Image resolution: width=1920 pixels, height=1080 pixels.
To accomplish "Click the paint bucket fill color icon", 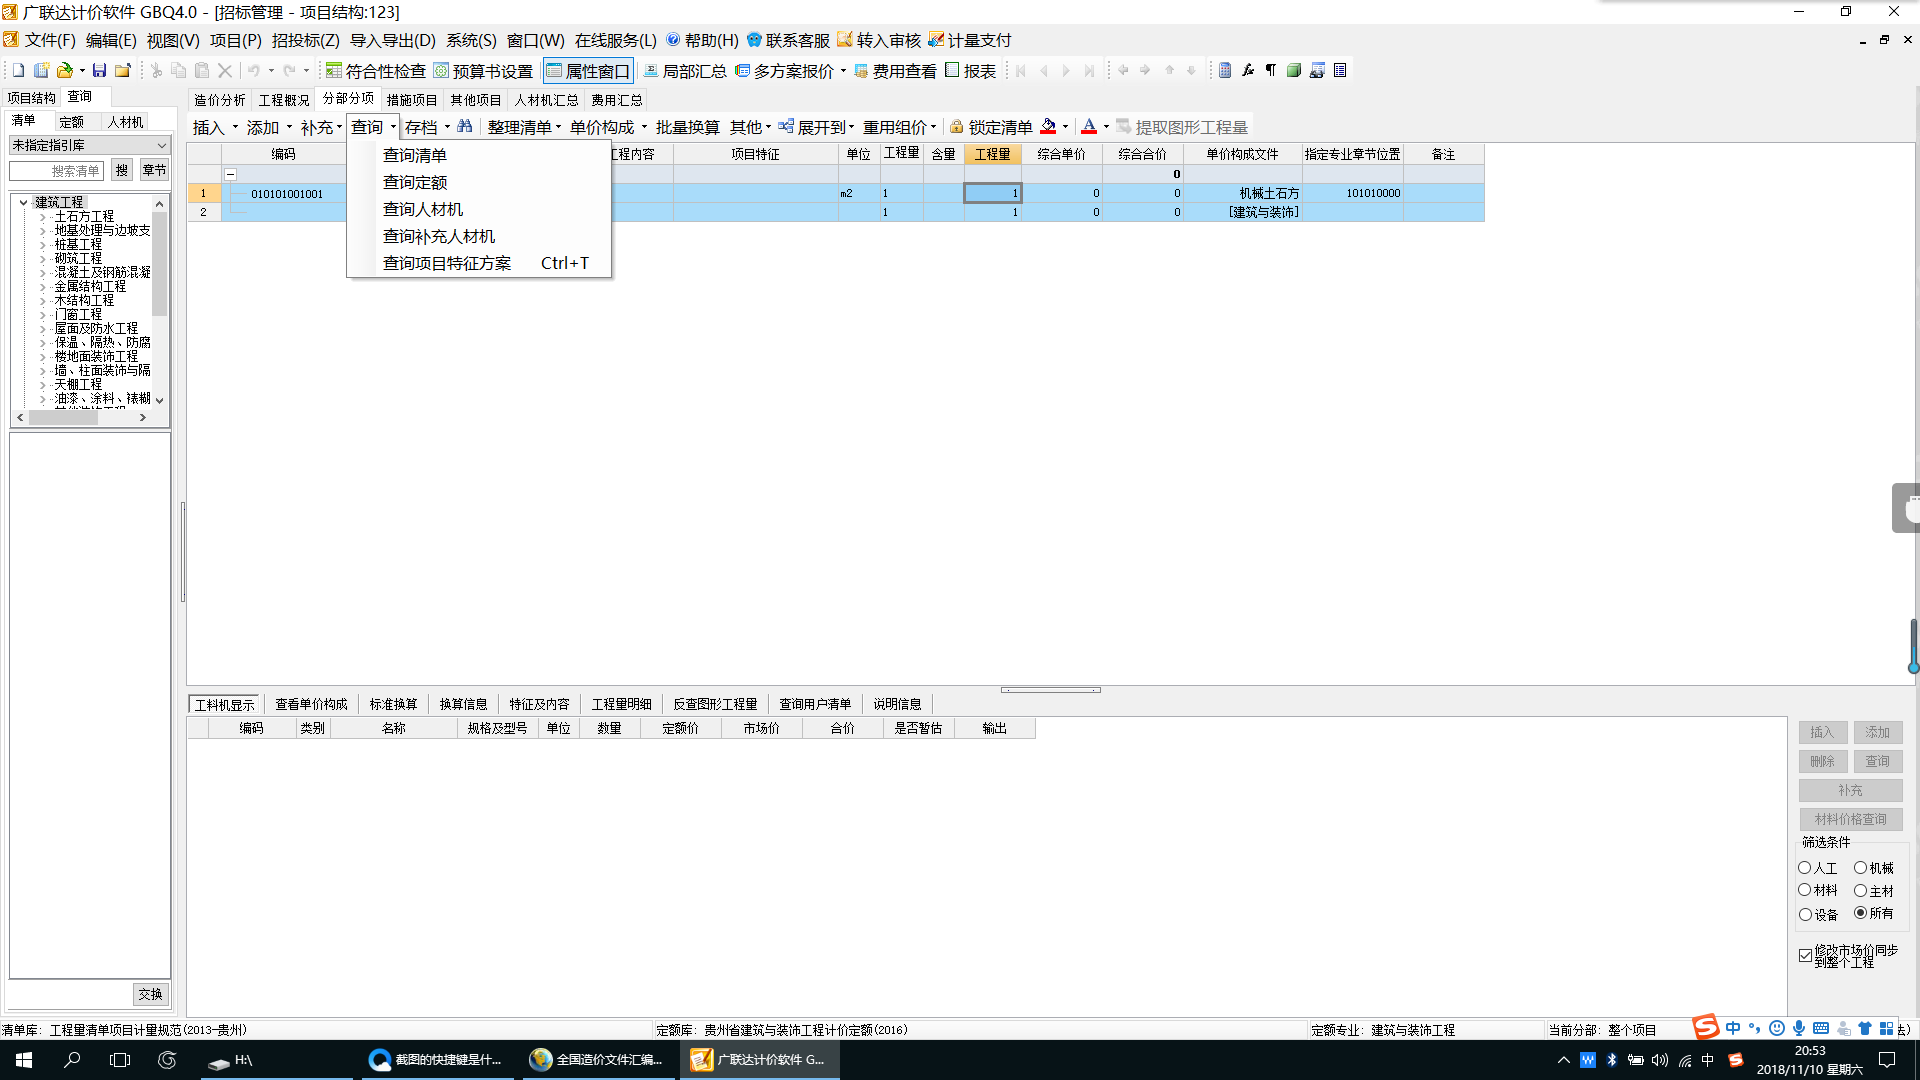I will pyautogui.click(x=1048, y=126).
